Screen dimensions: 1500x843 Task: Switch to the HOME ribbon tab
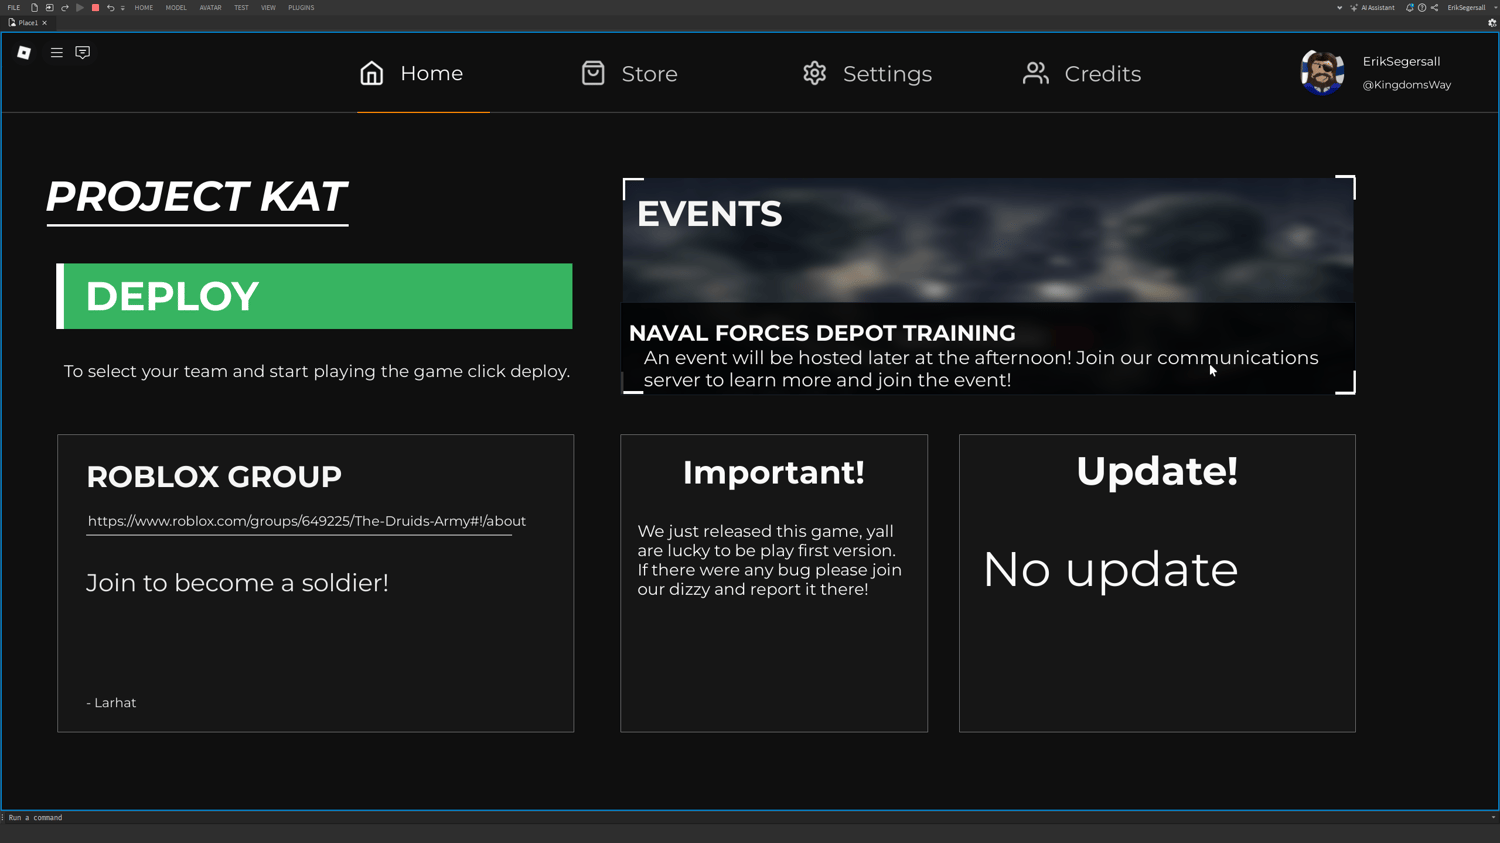pos(144,8)
